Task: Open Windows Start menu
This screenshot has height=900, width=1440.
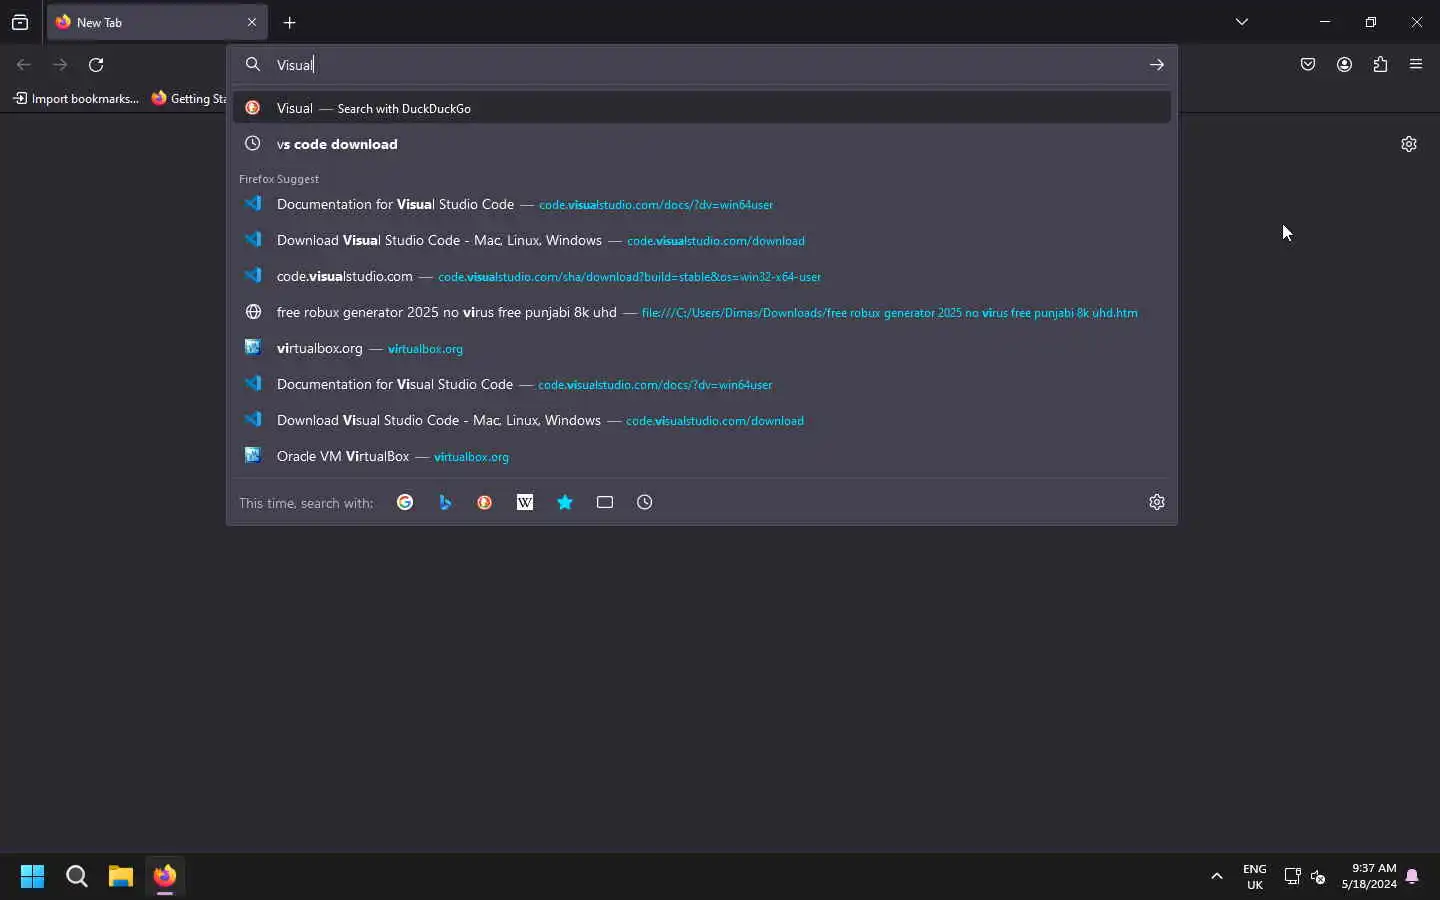Action: pos(32,877)
